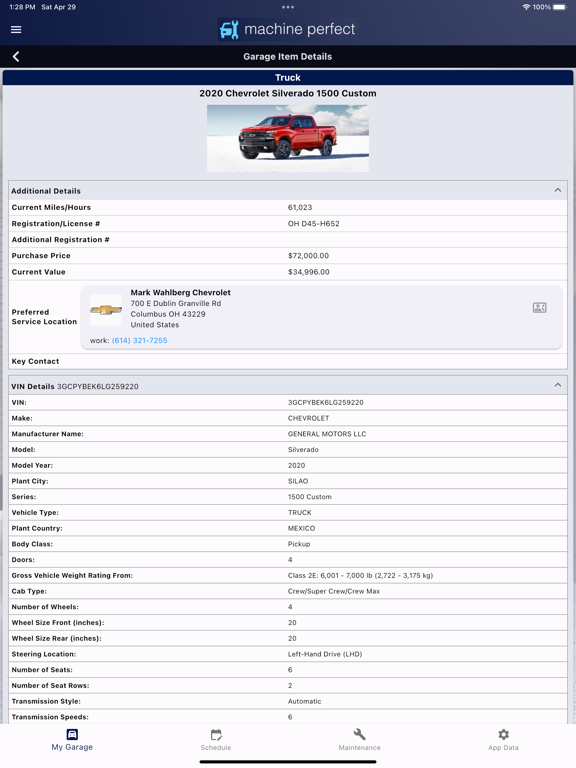Viewport: 576px width, 768px height.
Task: Tap title 2020 Chevrolet Silverado 1500 Custom
Action: coord(288,93)
